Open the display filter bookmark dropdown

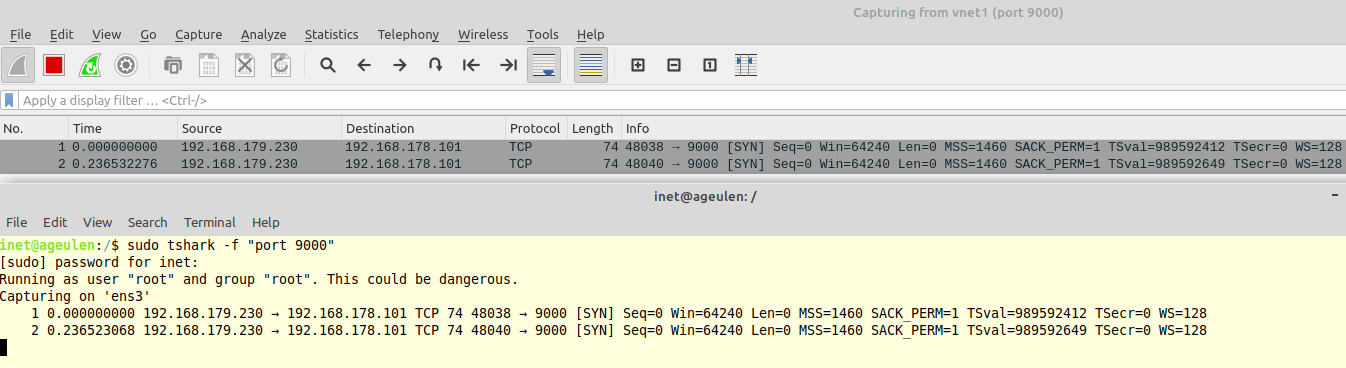point(9,100)
